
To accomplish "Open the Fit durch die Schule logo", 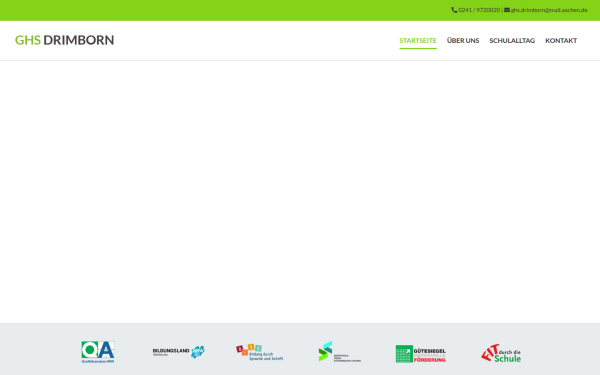I will (501, 353).
